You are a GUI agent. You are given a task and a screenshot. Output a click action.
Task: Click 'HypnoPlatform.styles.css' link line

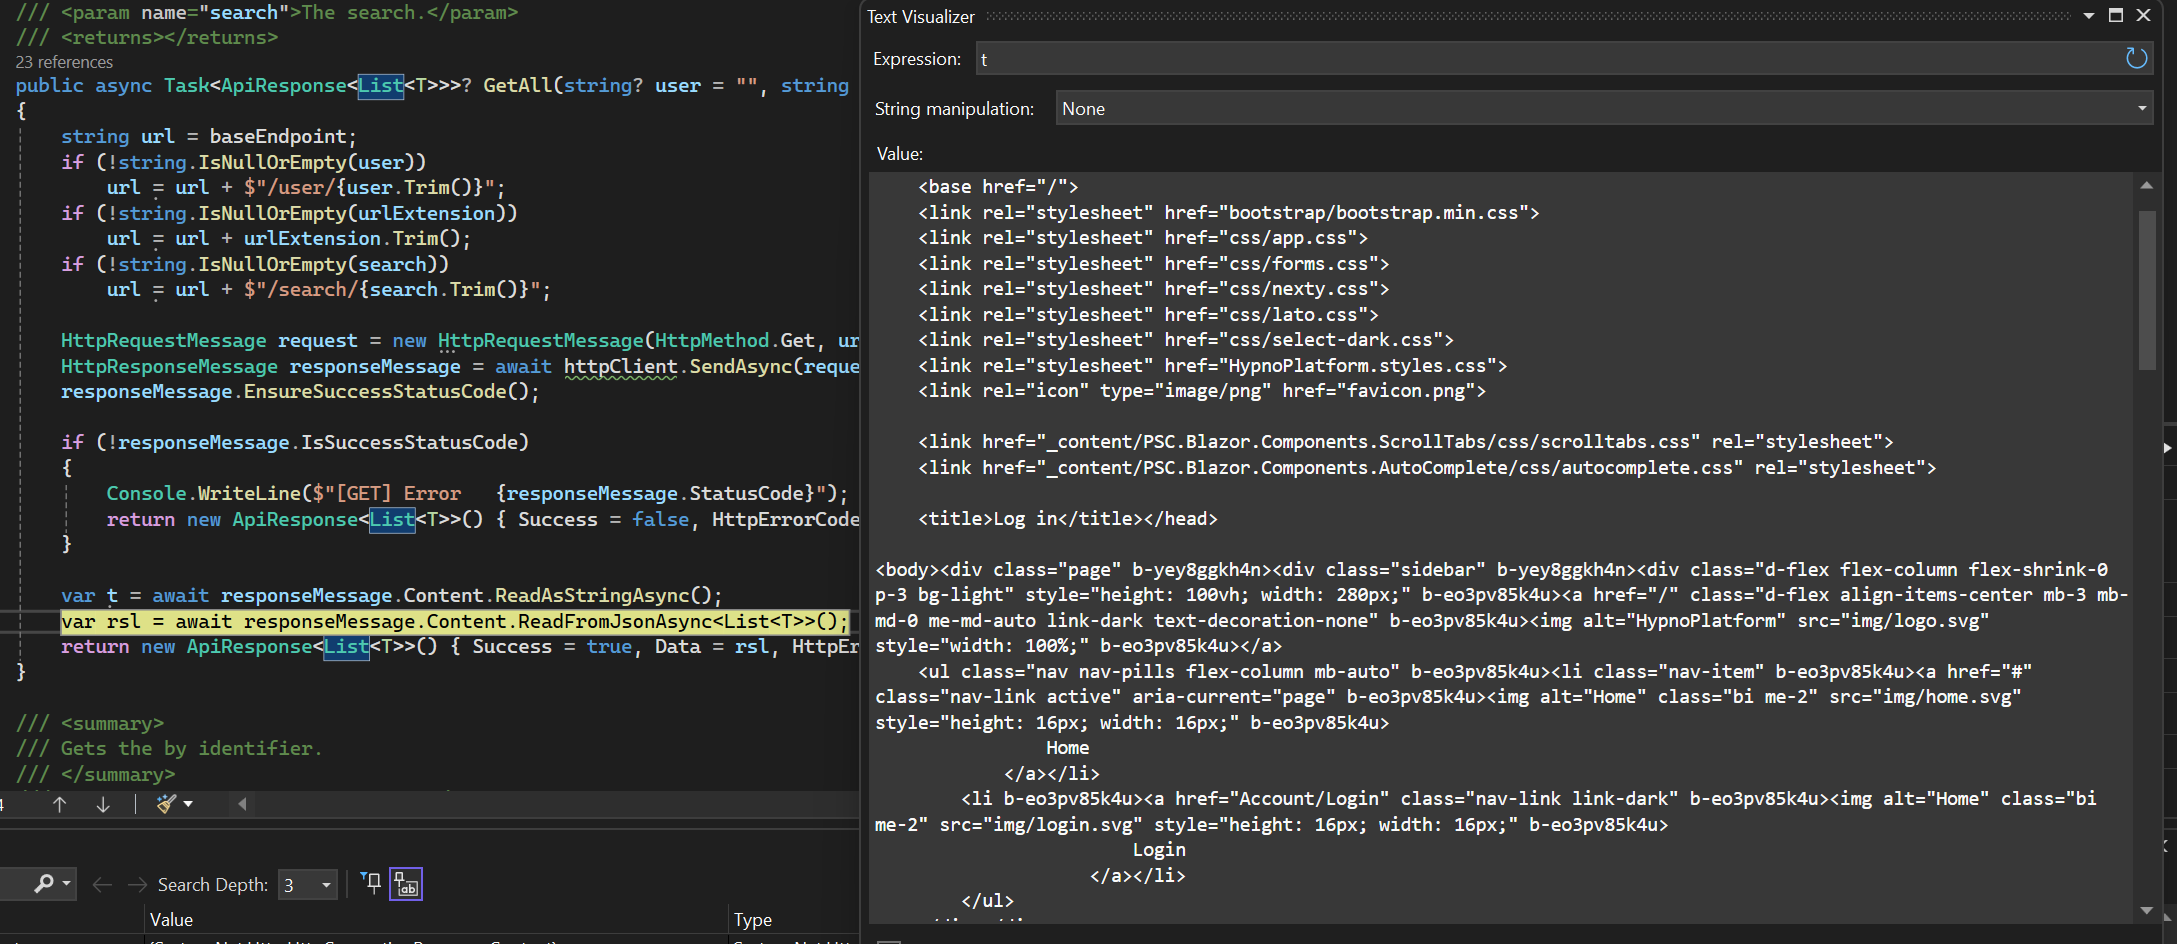click(1213, 366)
